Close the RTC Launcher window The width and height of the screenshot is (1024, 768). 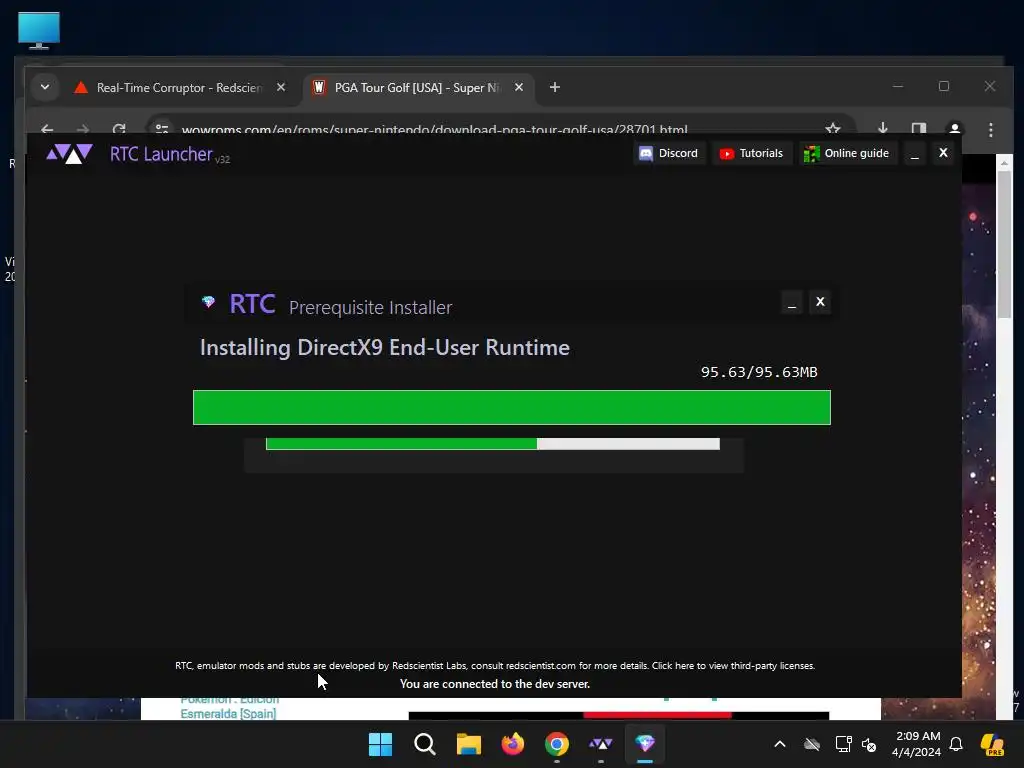click(943, 153)
